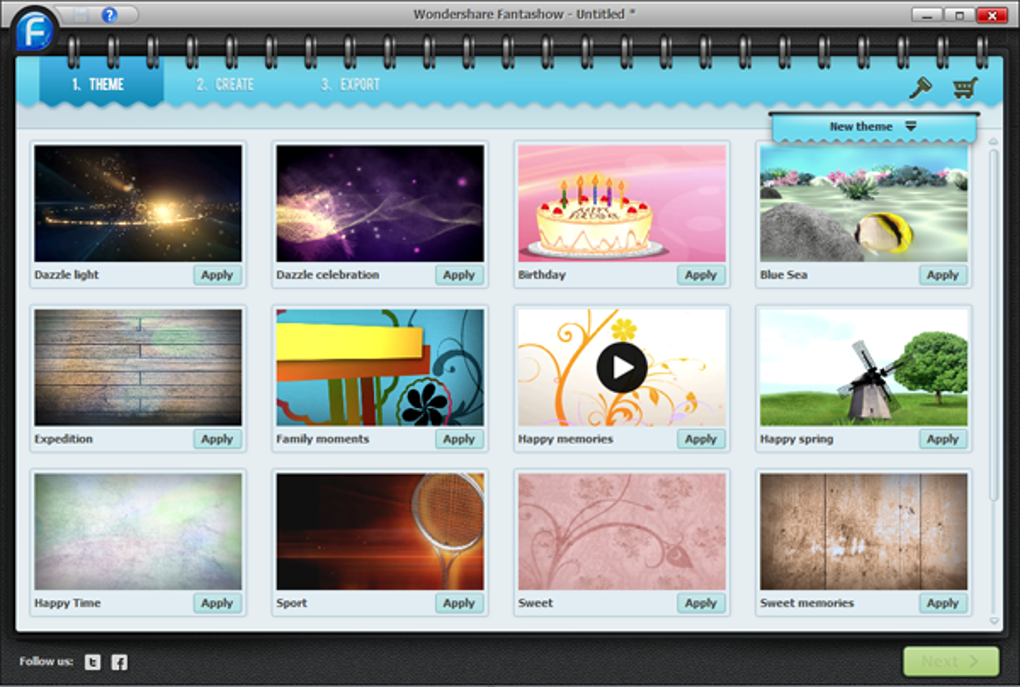
Task: Select the Family moments thumbnail
Action: tap(380, 368)
